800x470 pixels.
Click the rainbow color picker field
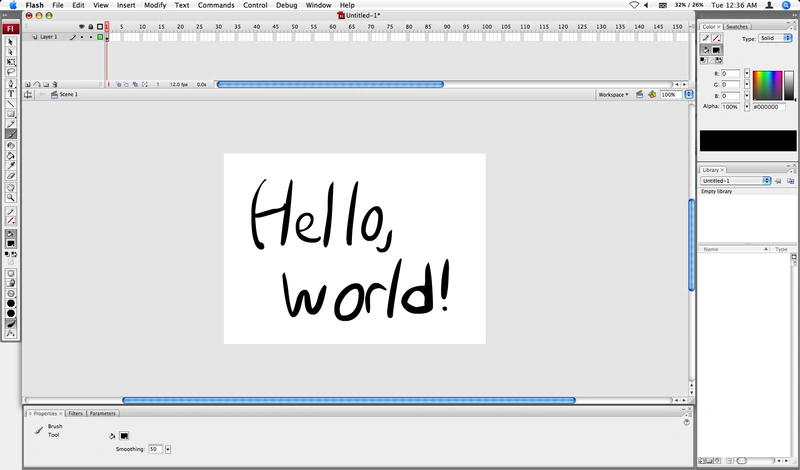pyautogui.click(x=766, y=85)
